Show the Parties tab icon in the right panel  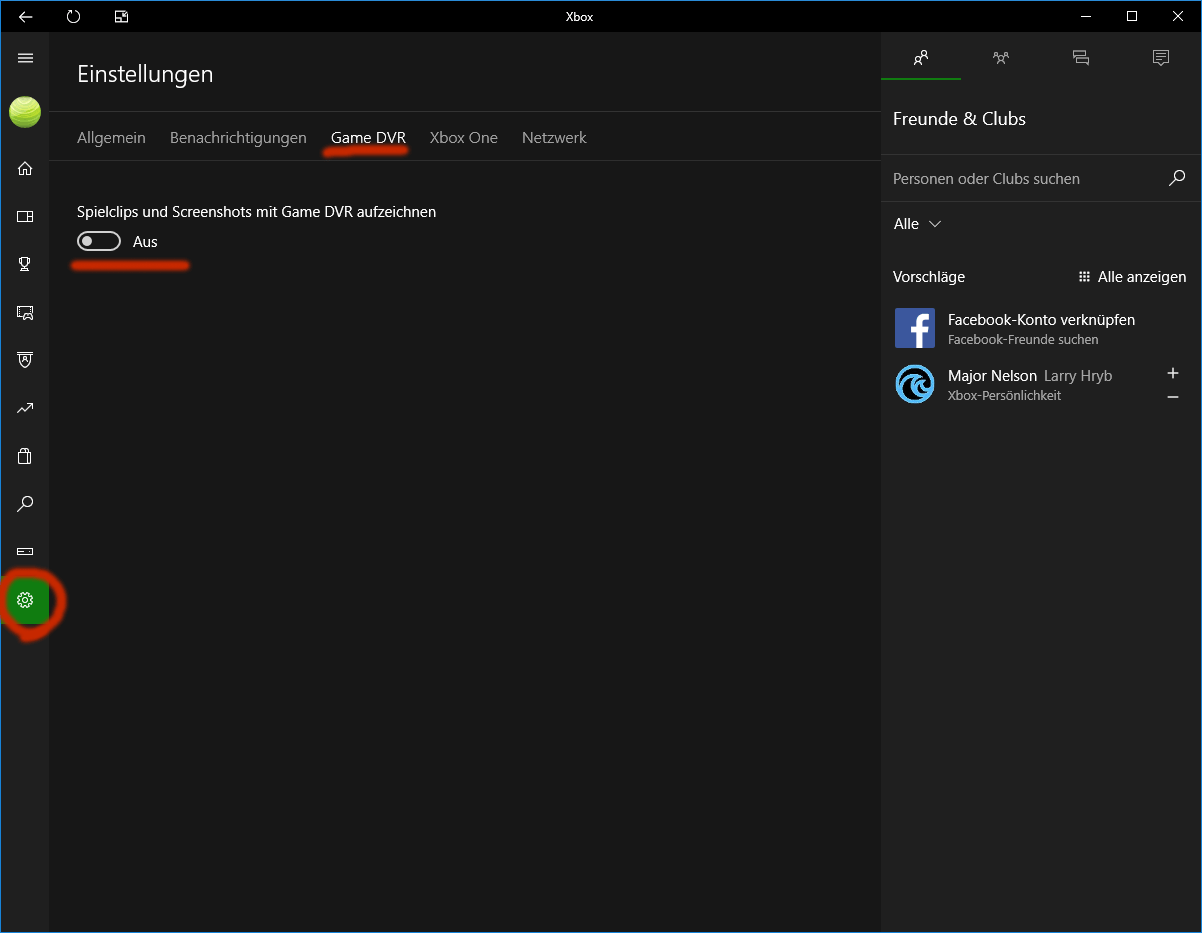click(x=1001, y=57)
